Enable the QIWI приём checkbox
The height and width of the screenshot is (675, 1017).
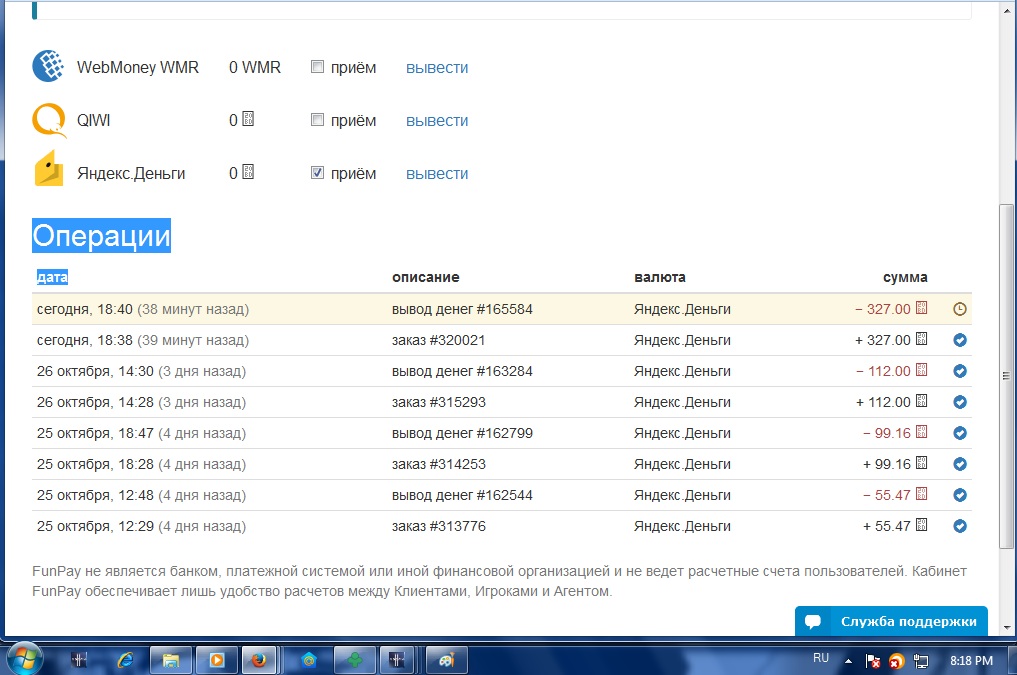(x=317, y=119)
